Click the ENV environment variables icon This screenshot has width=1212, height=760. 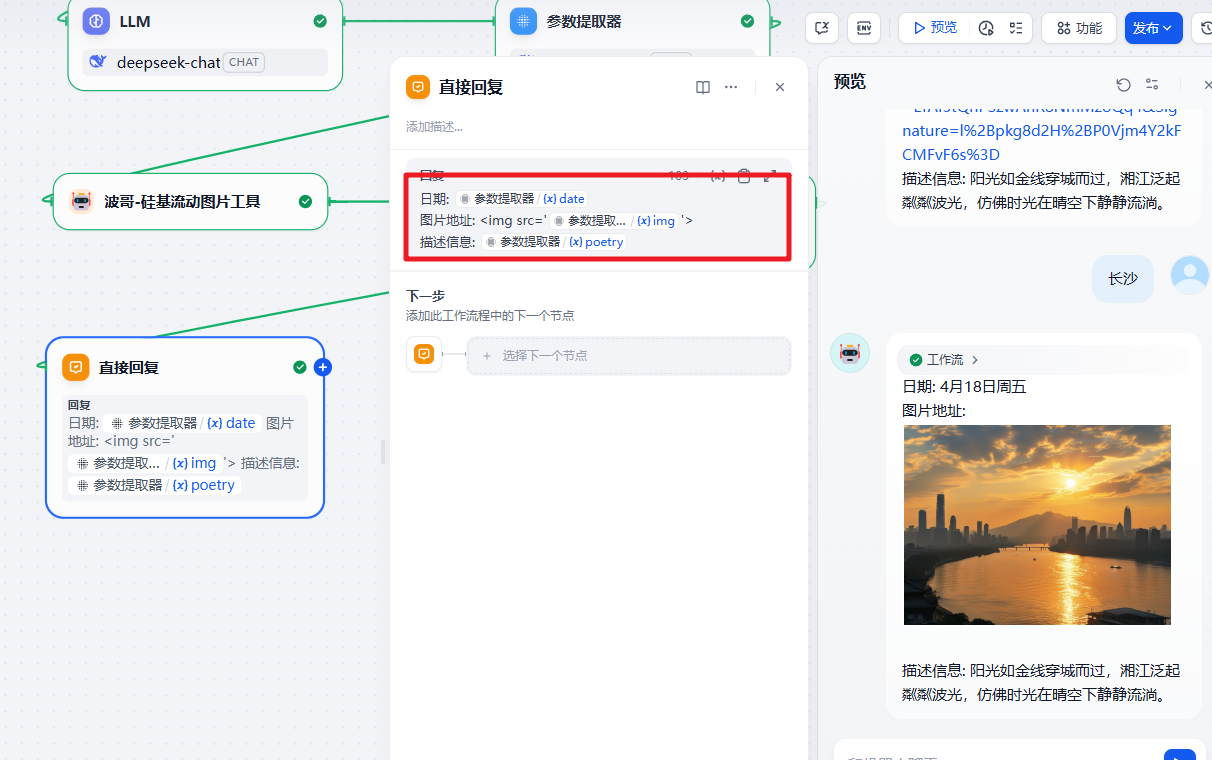tap(863, 28)
